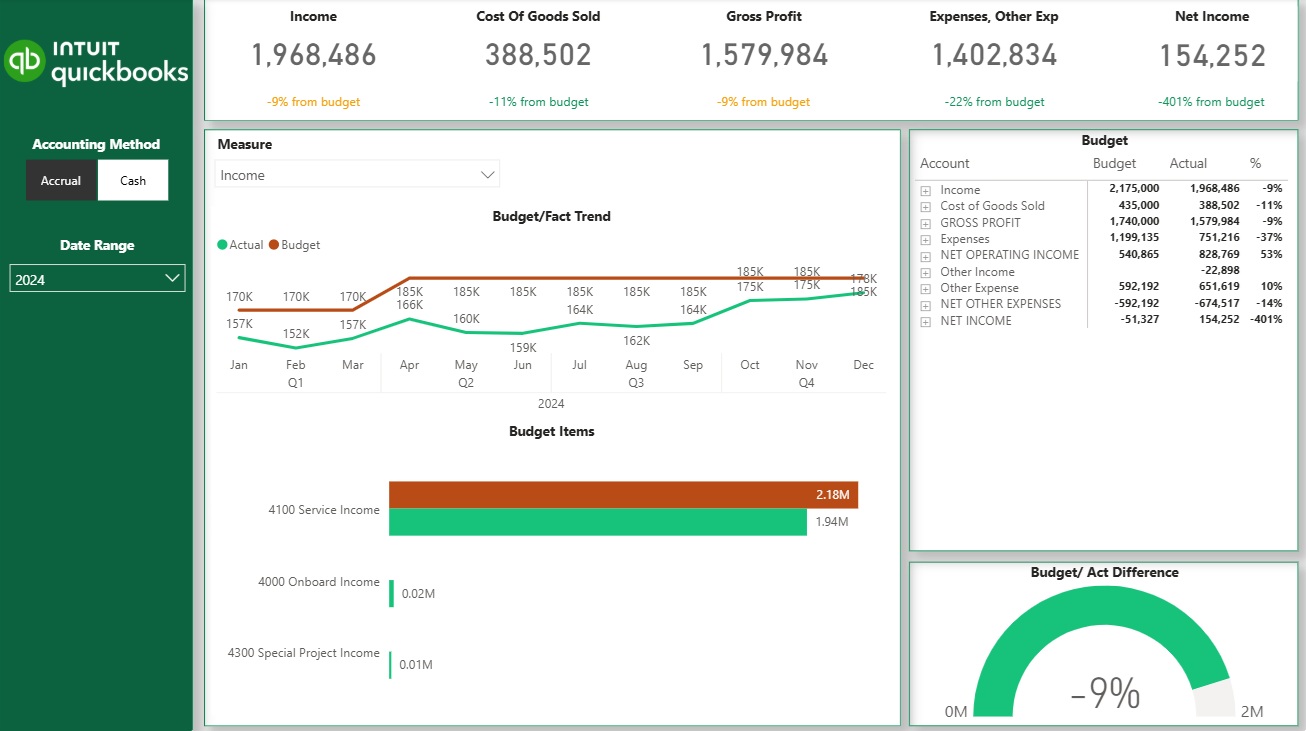Sort table by the Actual column header

pos(1188,163)
